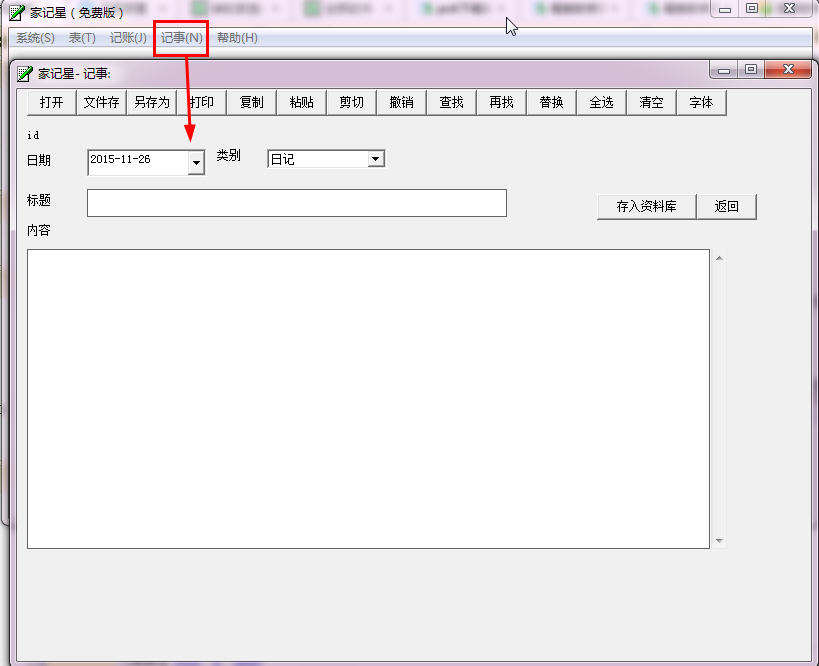Select all text with 全选 button
The height and width of the screenshot is (666, 819).
pyautogui.click(x=602, y=102)
